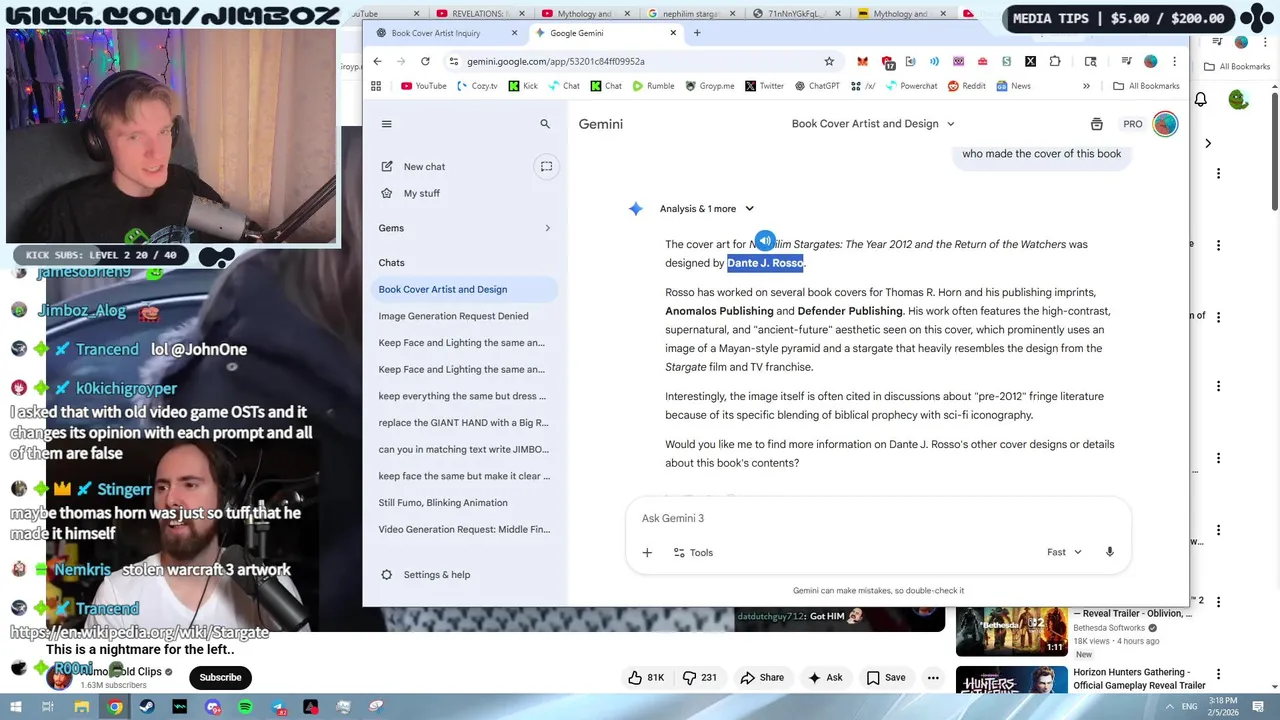Click the plus add-files icon in prompt box

tap(647, 552)
